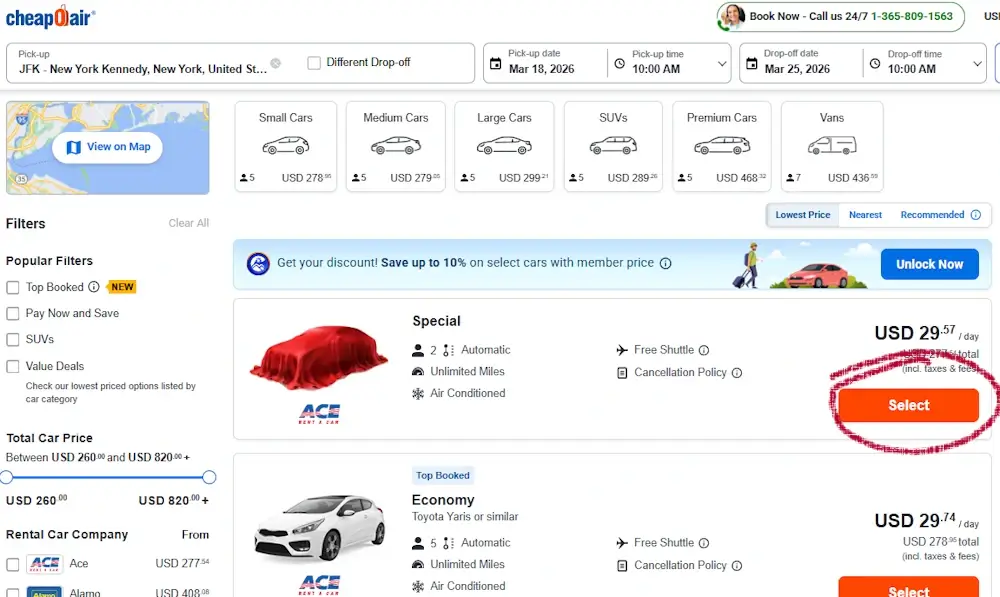Click the drop-off time clock icon
The width and height of the screenshot is (1000, 597).
[x=875, y=63]
